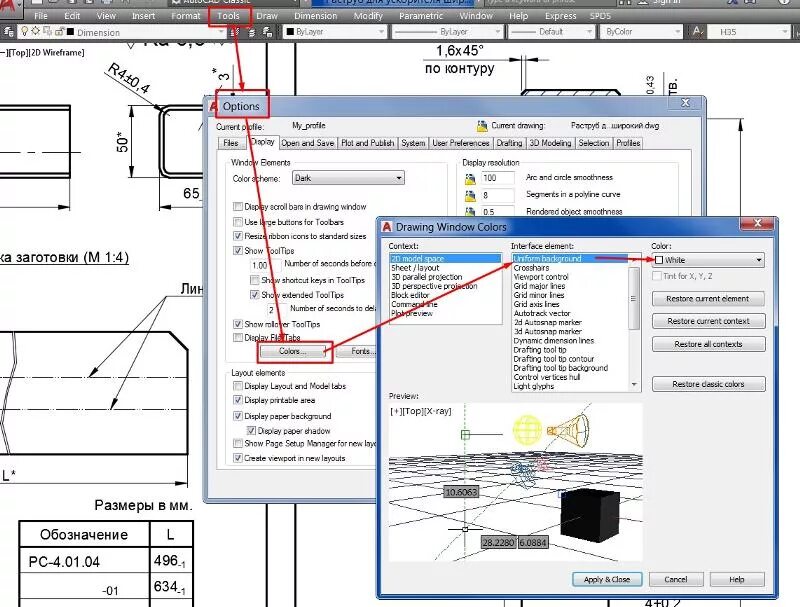The width and height of the screenshot is (800, 607).
Task: Toggle Show shortcut keys in ToolTips
Action: pyautogui.click(x=254, y=280)
